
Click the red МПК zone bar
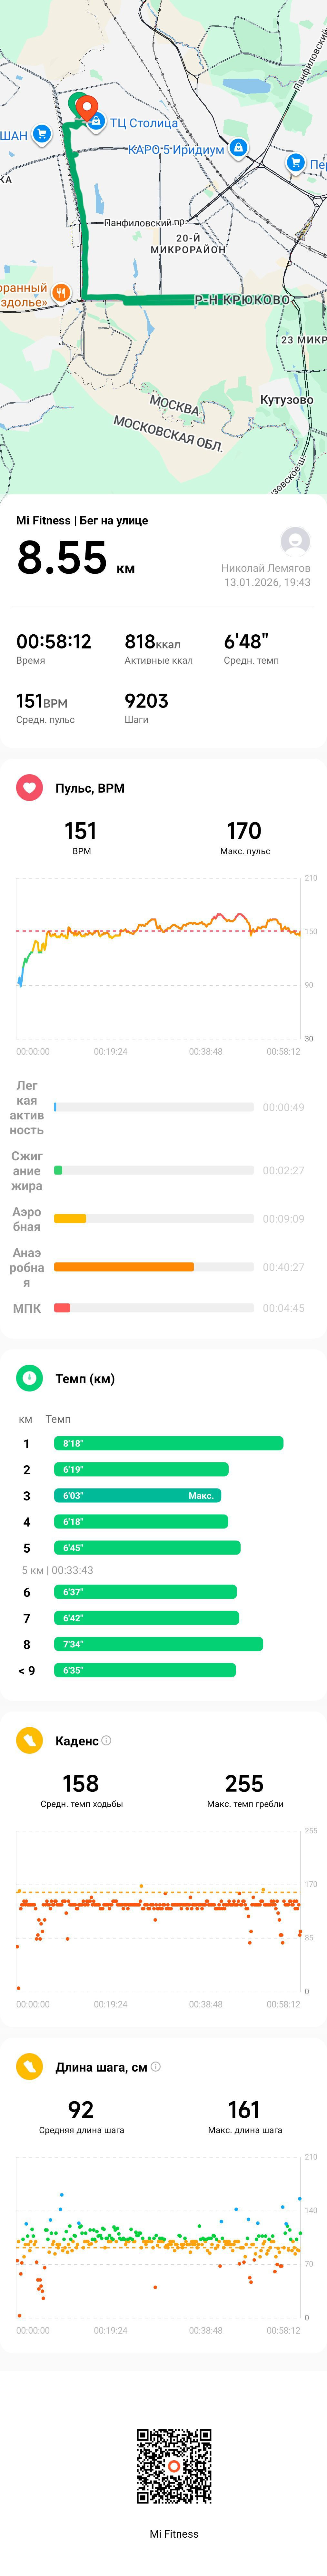62,1308
